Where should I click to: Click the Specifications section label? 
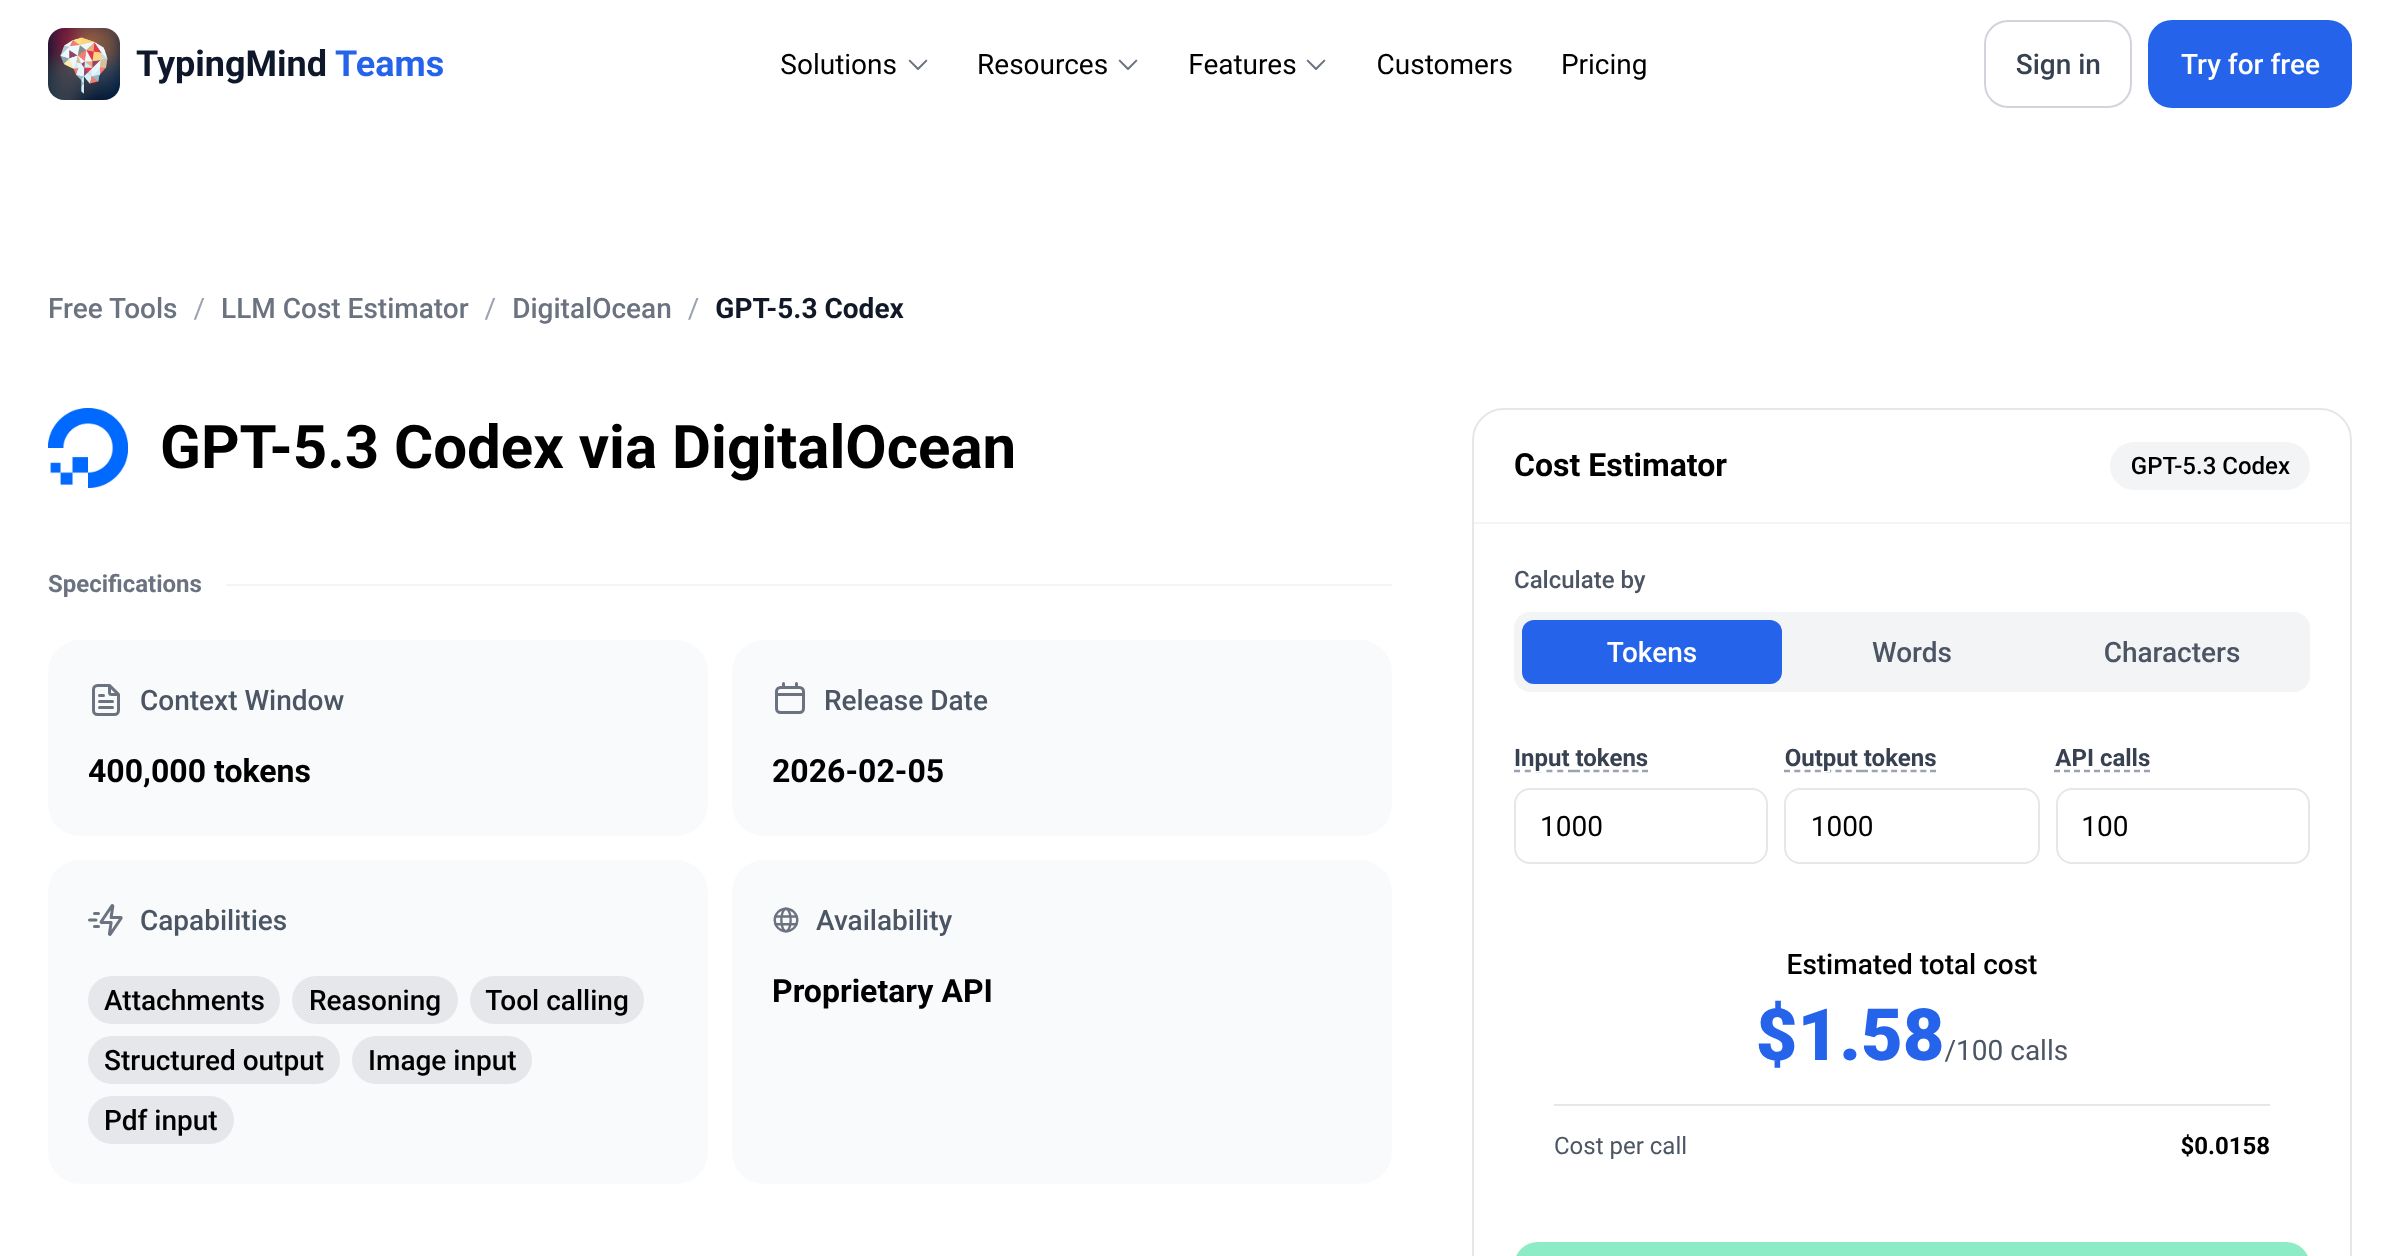tap(125, 584)
